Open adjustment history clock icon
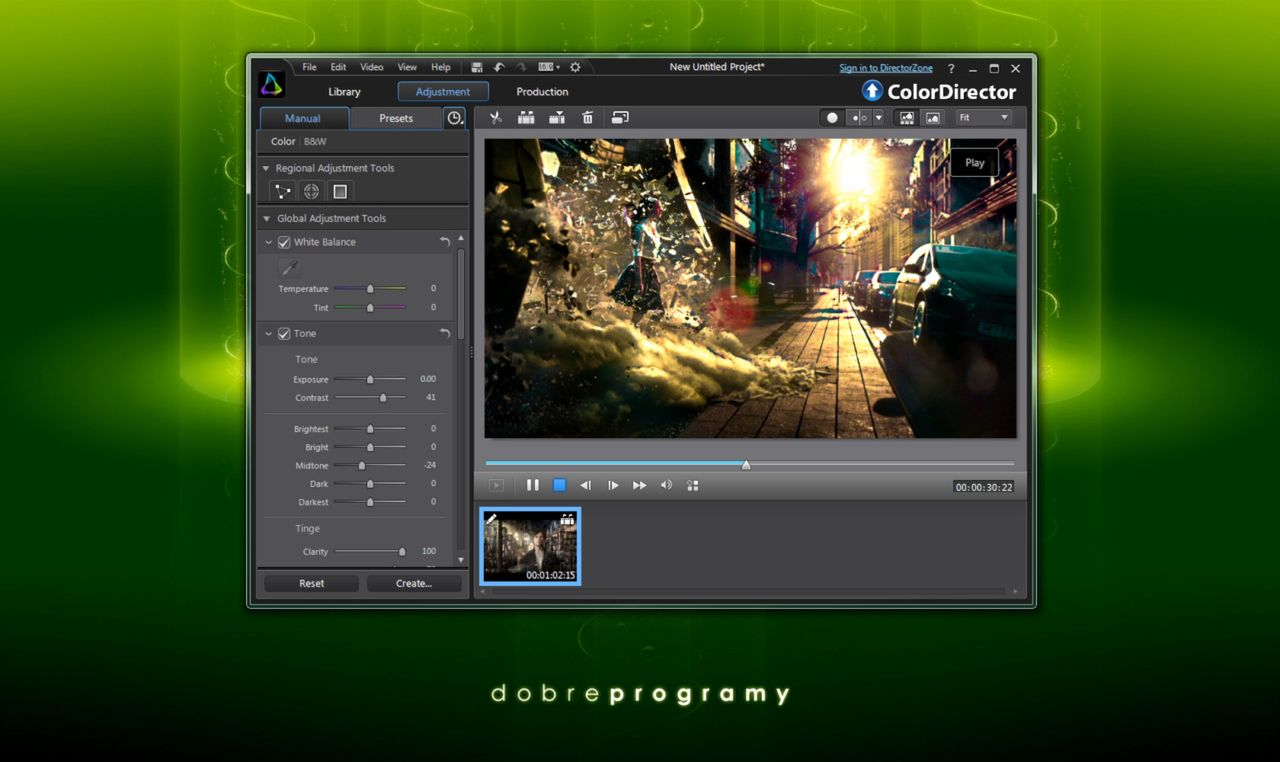 click(x=455, y=118)
